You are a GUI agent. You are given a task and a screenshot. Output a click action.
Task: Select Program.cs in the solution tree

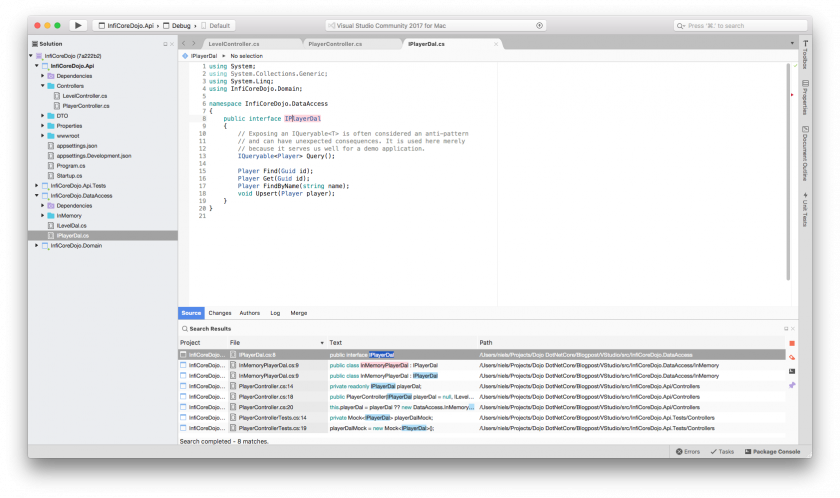click(71, 166)
